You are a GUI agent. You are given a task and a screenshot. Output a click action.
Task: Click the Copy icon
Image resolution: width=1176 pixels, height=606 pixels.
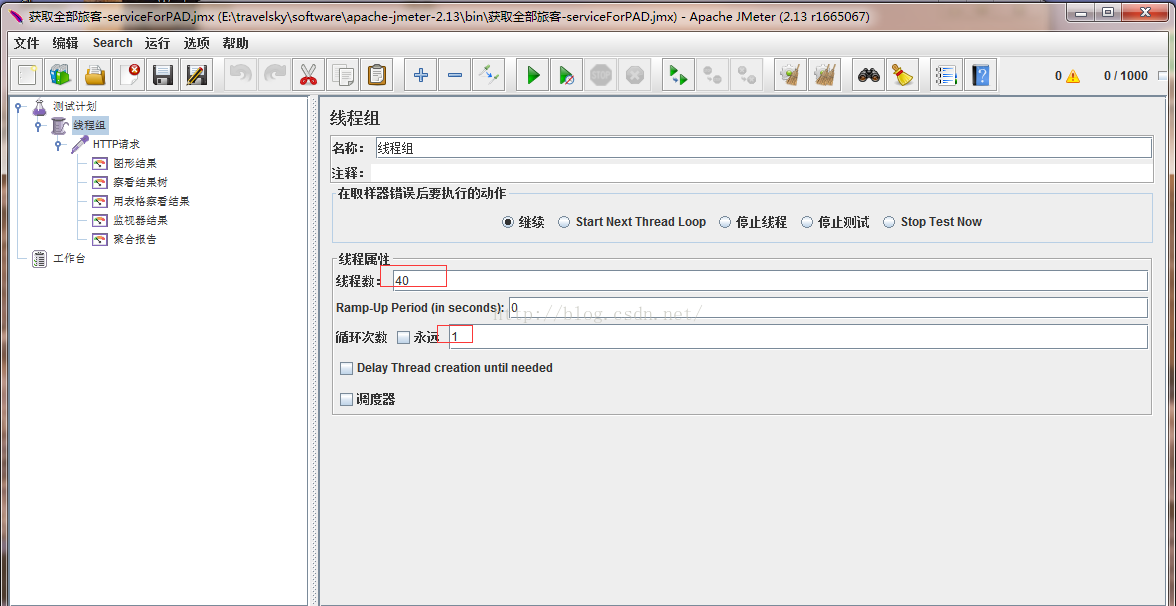pos(342,75)
